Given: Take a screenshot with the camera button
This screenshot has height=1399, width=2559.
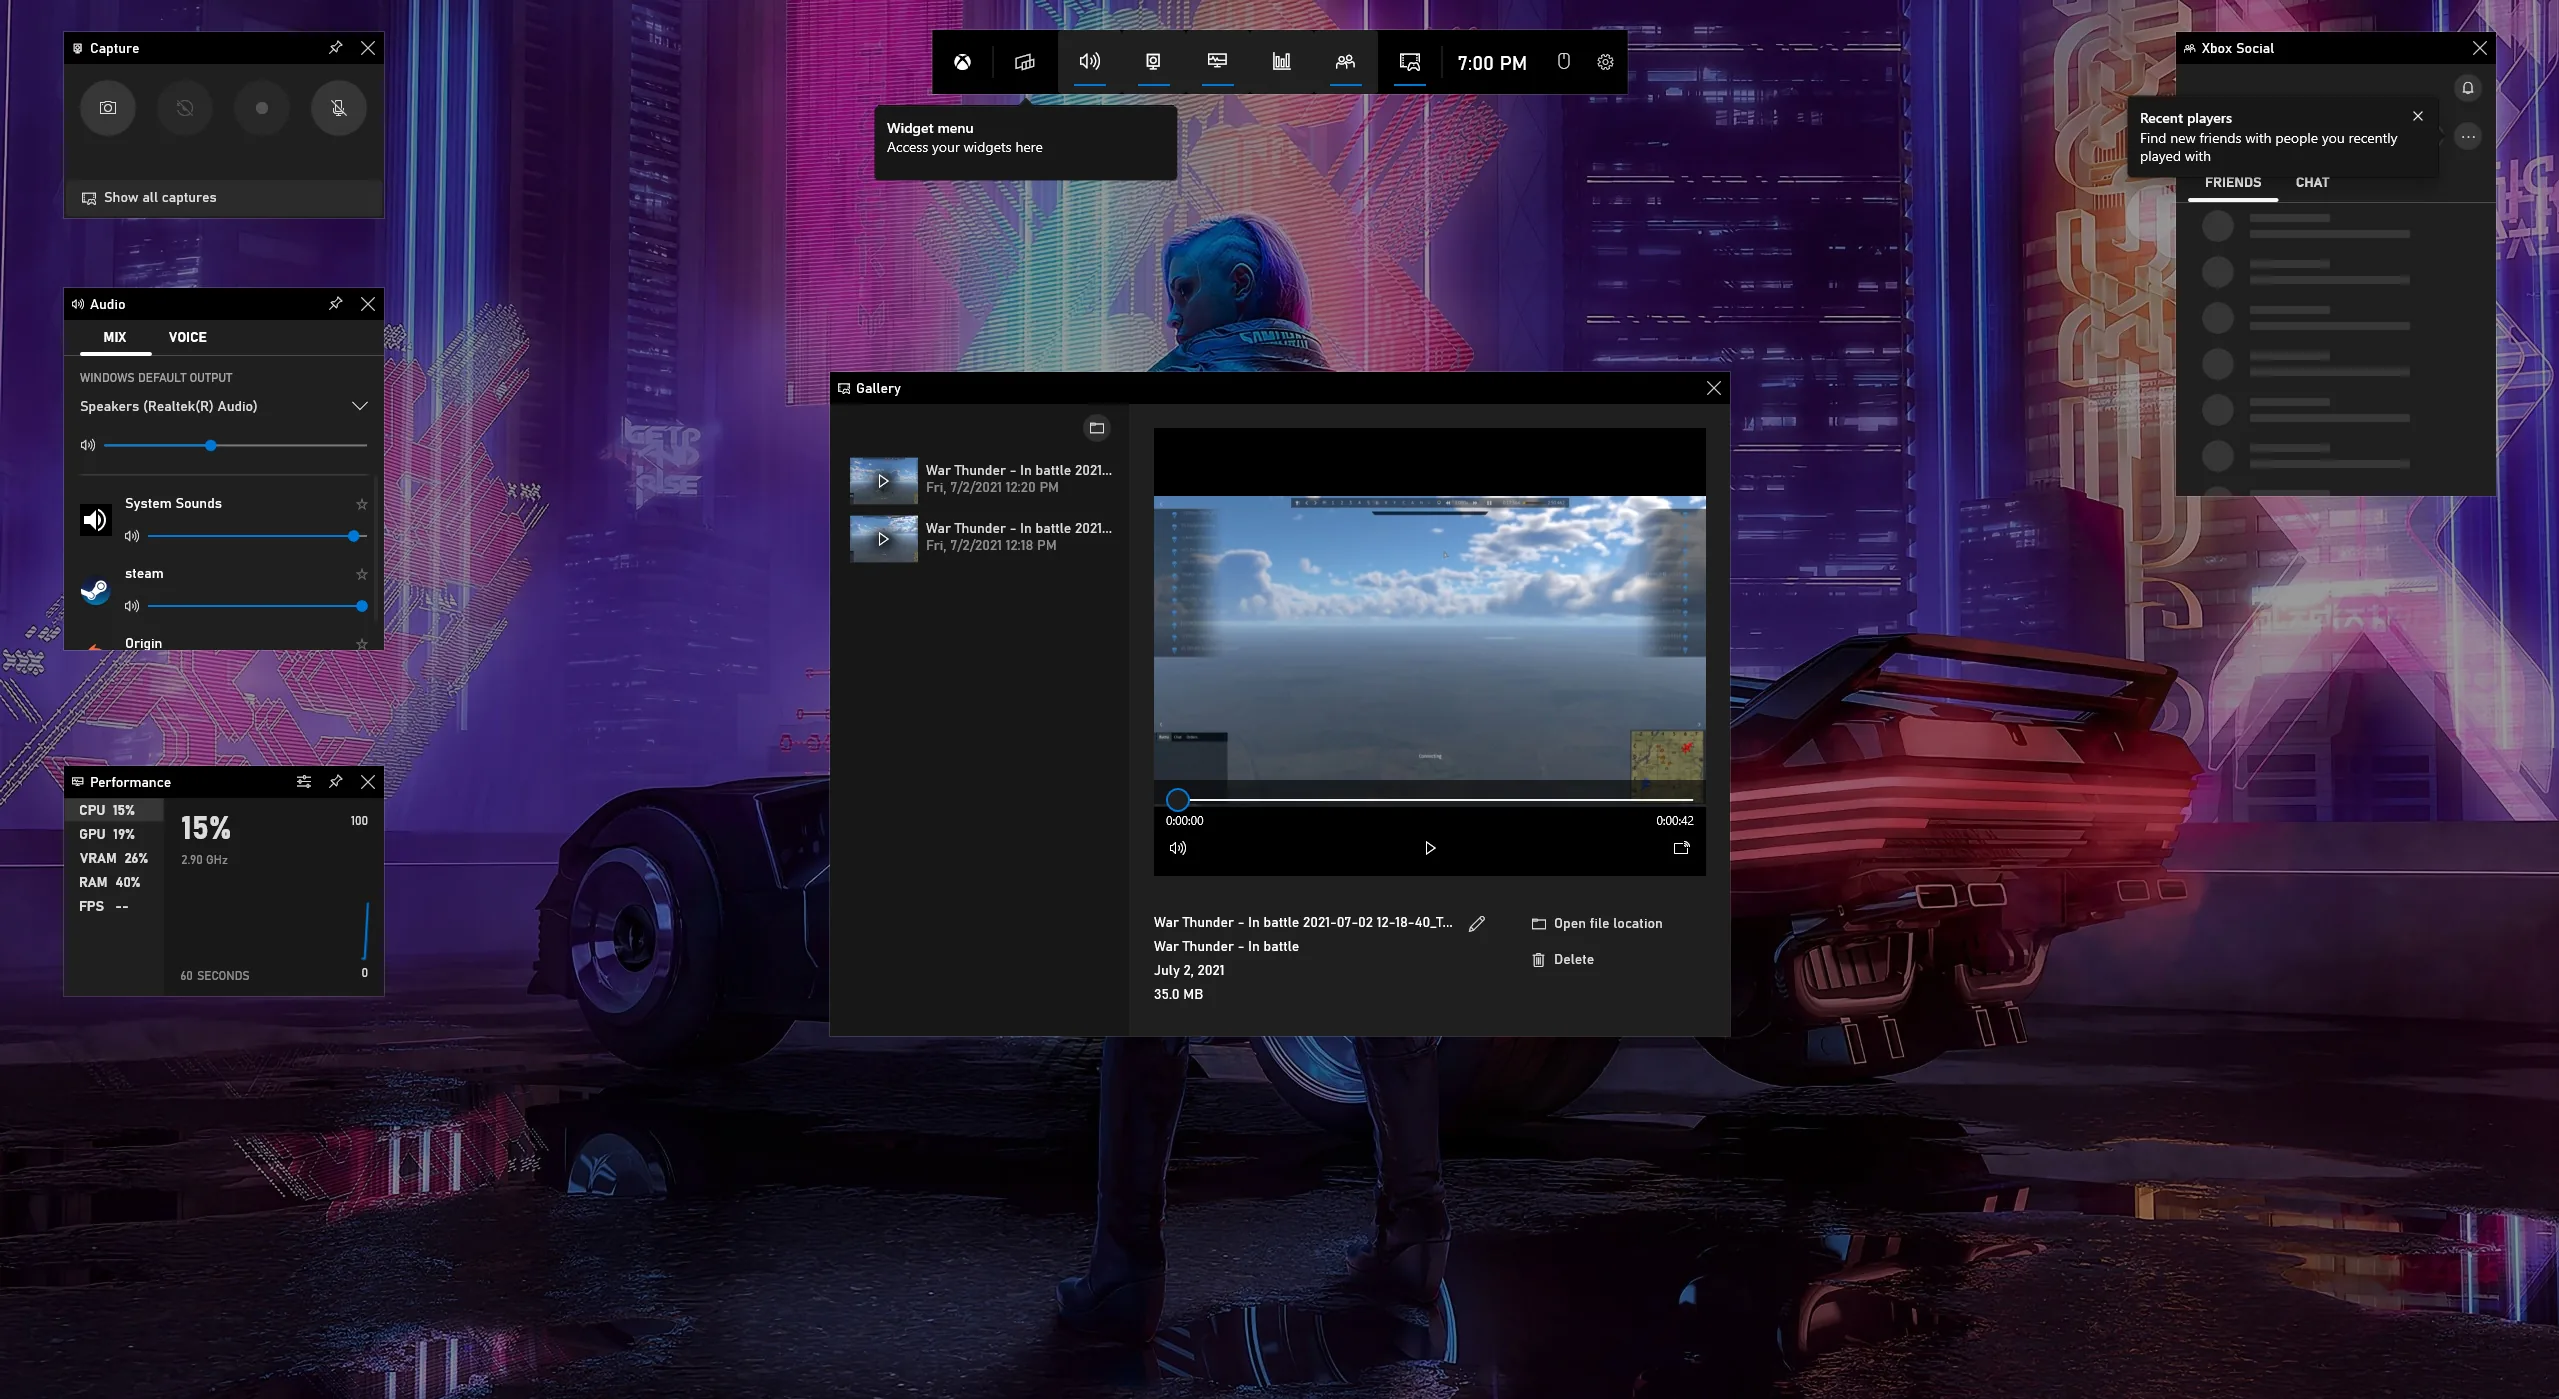Looking at the screenshot, I should (108, 108).
